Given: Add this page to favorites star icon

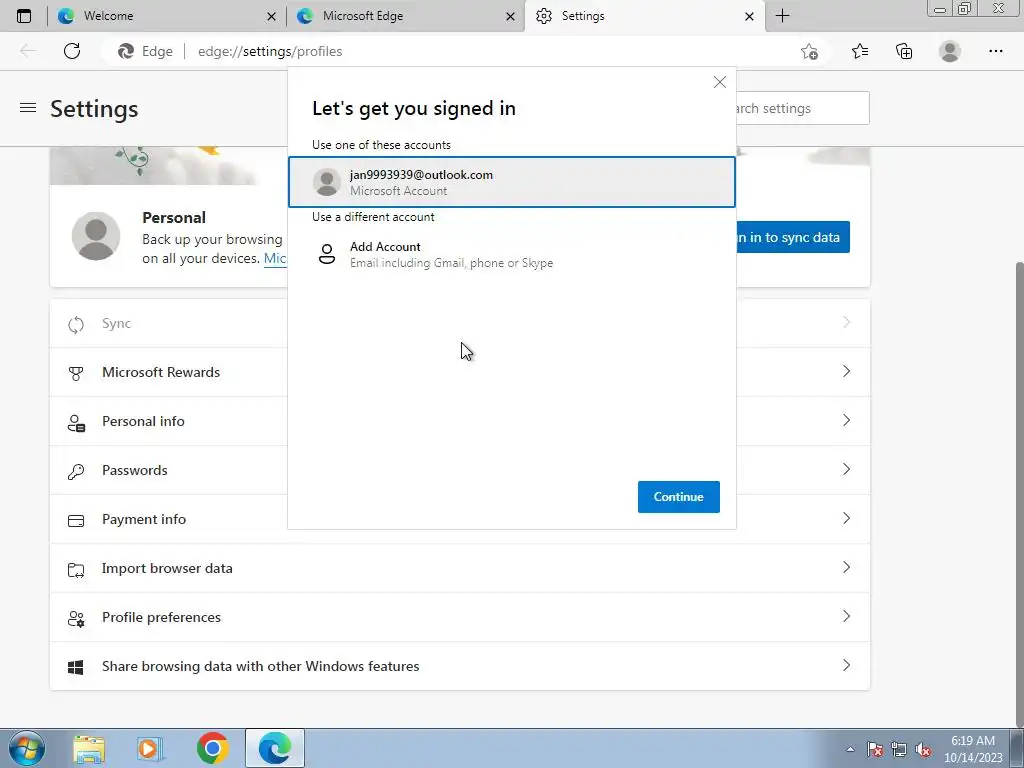Looking at the screenshot, I should point(810,51).
